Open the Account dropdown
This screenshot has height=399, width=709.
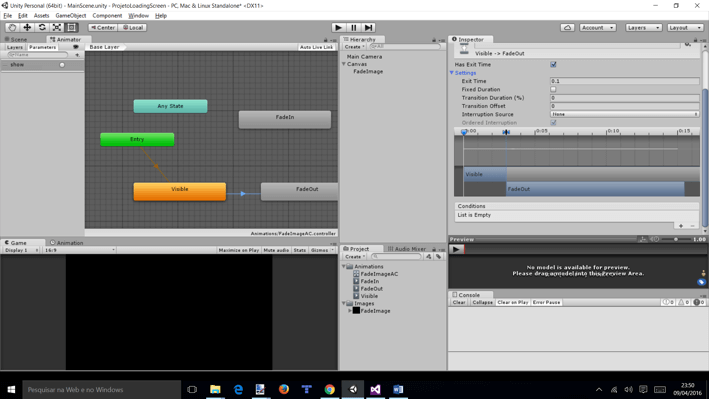(598, 28)
